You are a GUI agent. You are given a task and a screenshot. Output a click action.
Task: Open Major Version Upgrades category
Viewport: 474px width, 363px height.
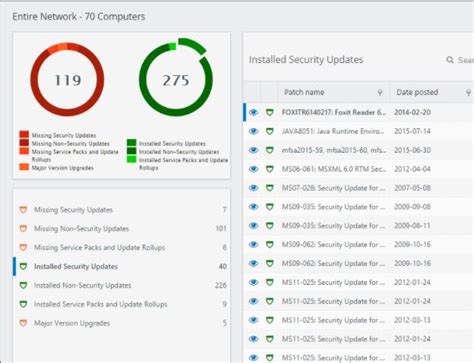121,323
